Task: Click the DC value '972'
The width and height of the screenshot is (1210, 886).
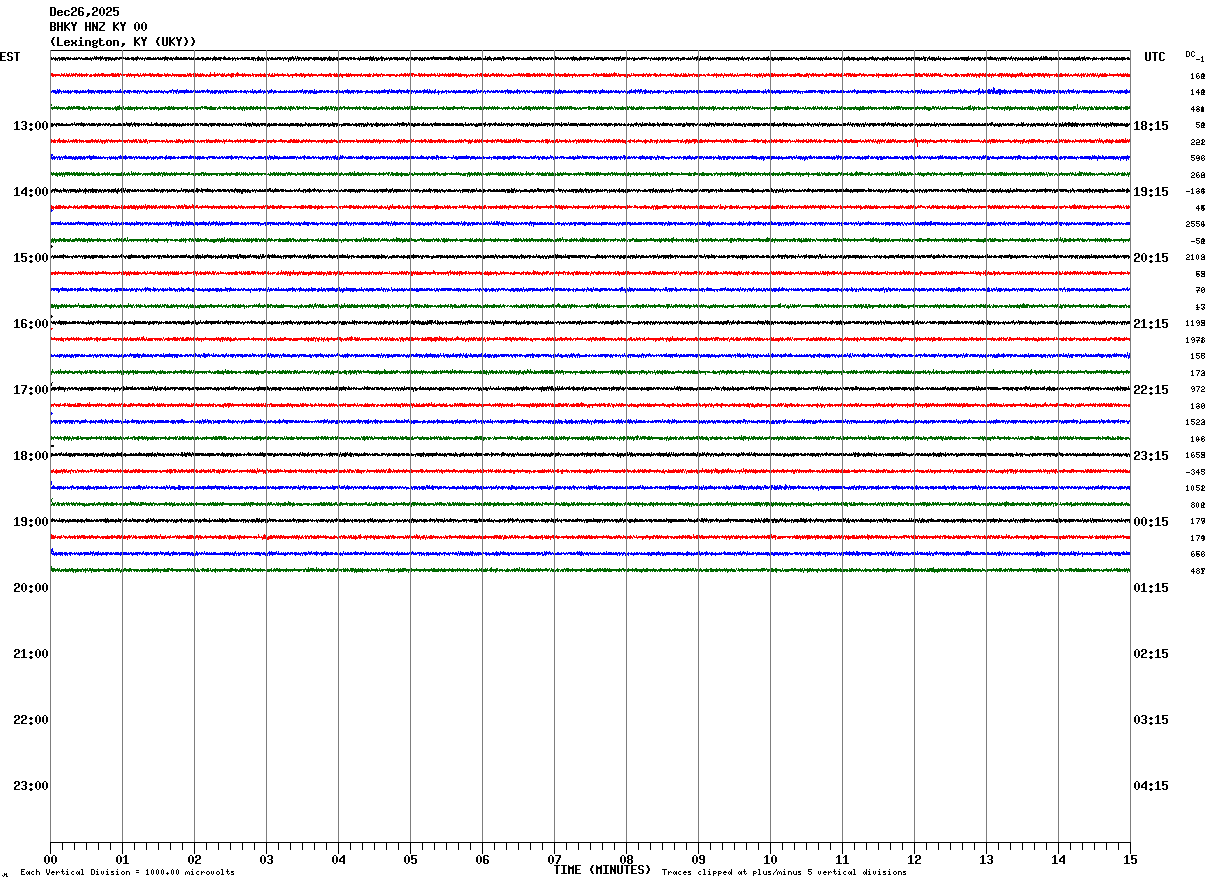Action: [x=1197, y=389]
